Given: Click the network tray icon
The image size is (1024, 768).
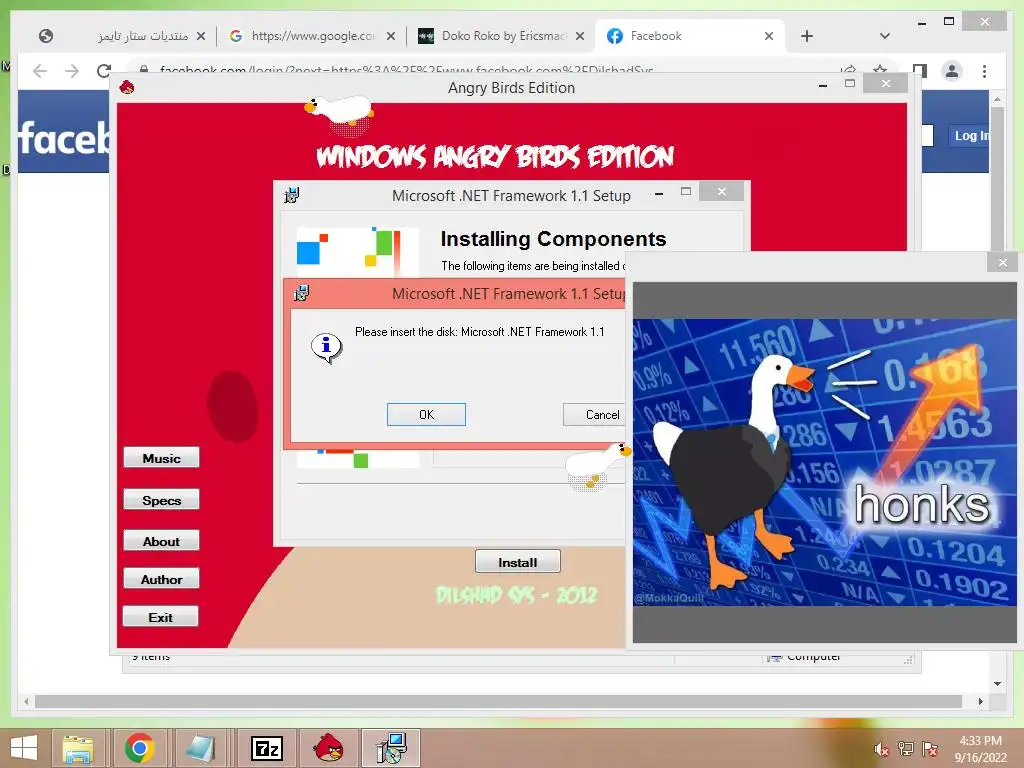Looking at the screenshot, I should pos(906,749).
